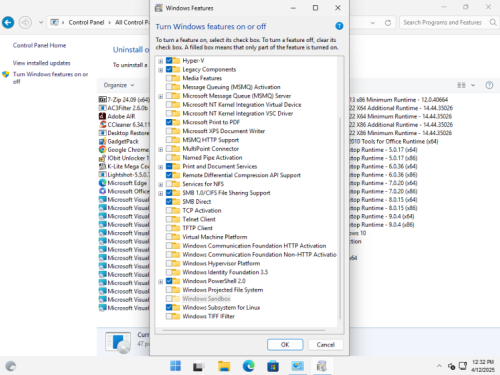Click the help icon in Windows Features
Viewport: 500px width, 375px height.
(x=339, y=26)
